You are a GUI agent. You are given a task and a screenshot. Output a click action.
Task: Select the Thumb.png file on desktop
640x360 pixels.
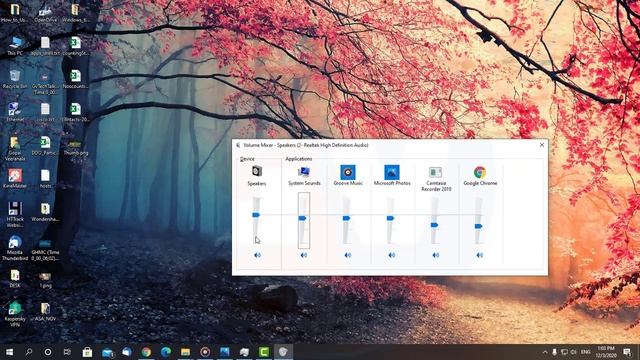(76, 148)
